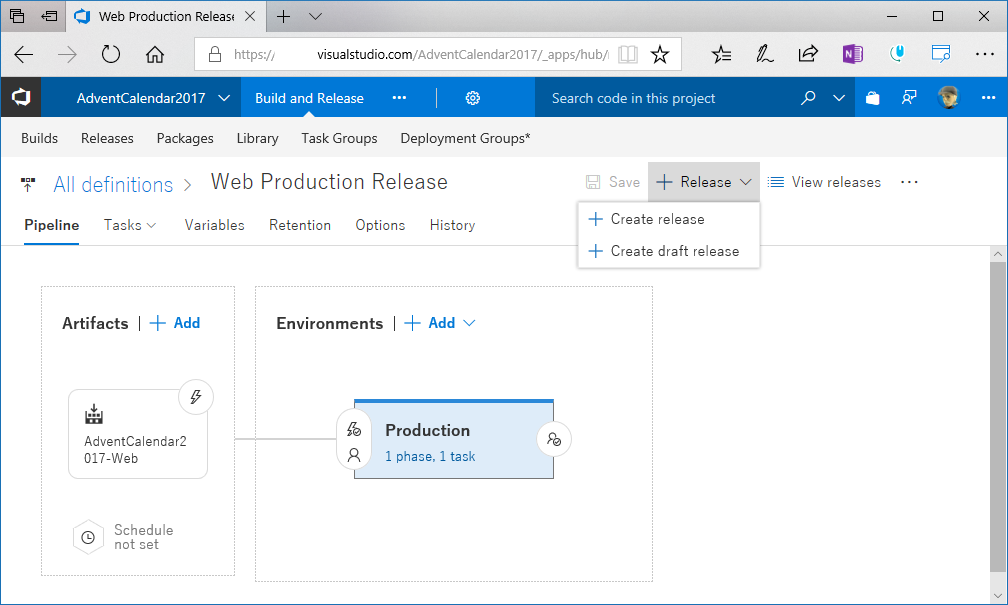Click the schedule clock icon

click(88, 537)
